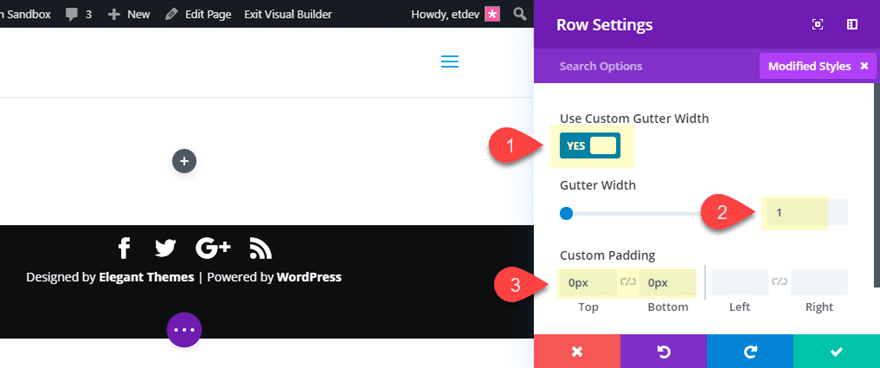Save Row Settings with green checkmark

837,352
